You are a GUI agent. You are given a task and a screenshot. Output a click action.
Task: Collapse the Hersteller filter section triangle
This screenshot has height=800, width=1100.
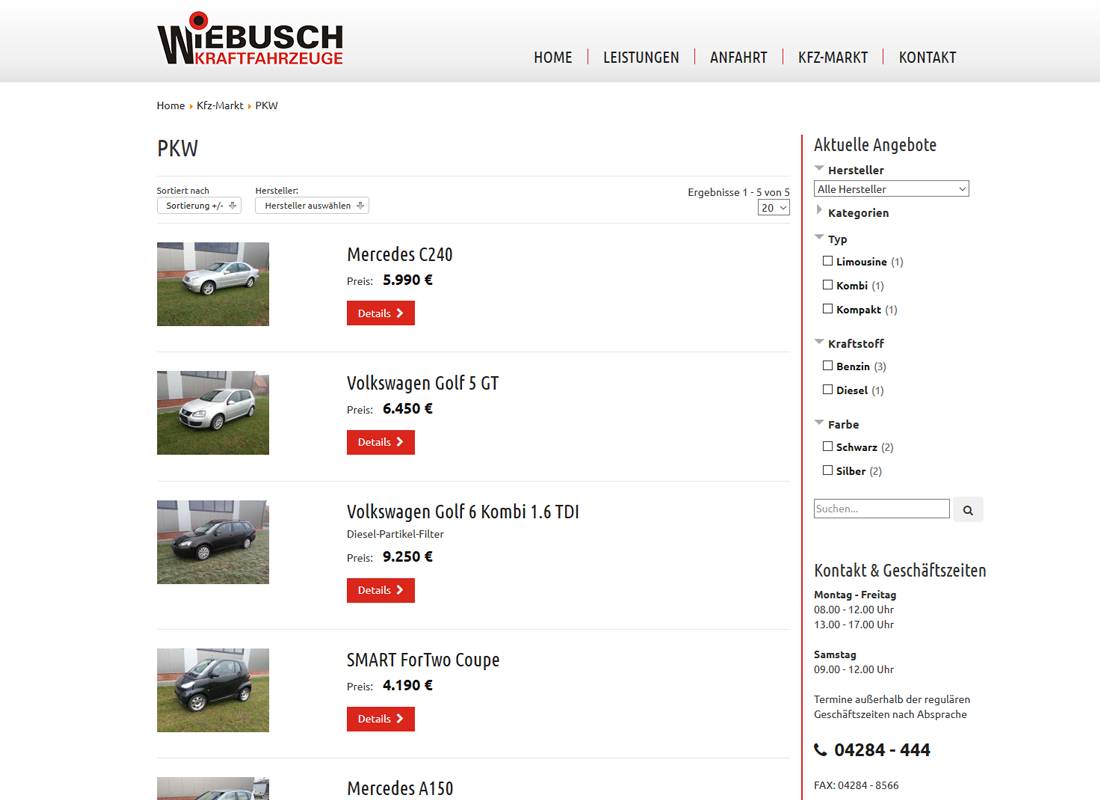(x=819, y=168)
